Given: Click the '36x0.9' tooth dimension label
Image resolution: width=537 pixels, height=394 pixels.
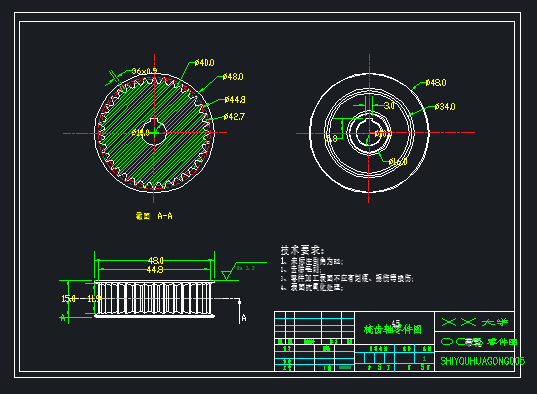Looking at the screenshot, I should click(x=145, y=71).
